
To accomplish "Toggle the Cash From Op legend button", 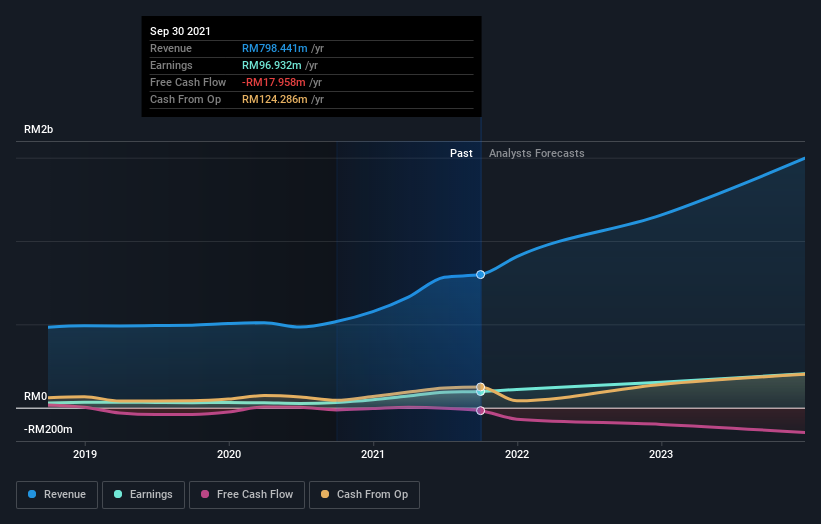I will [364, 495].
